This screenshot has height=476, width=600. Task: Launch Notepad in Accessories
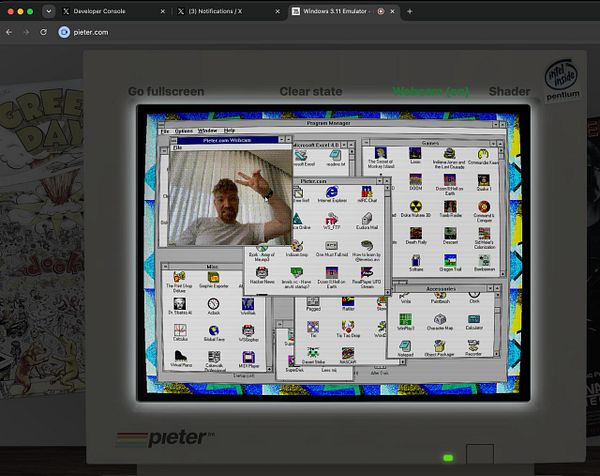[x=405, y=349]
